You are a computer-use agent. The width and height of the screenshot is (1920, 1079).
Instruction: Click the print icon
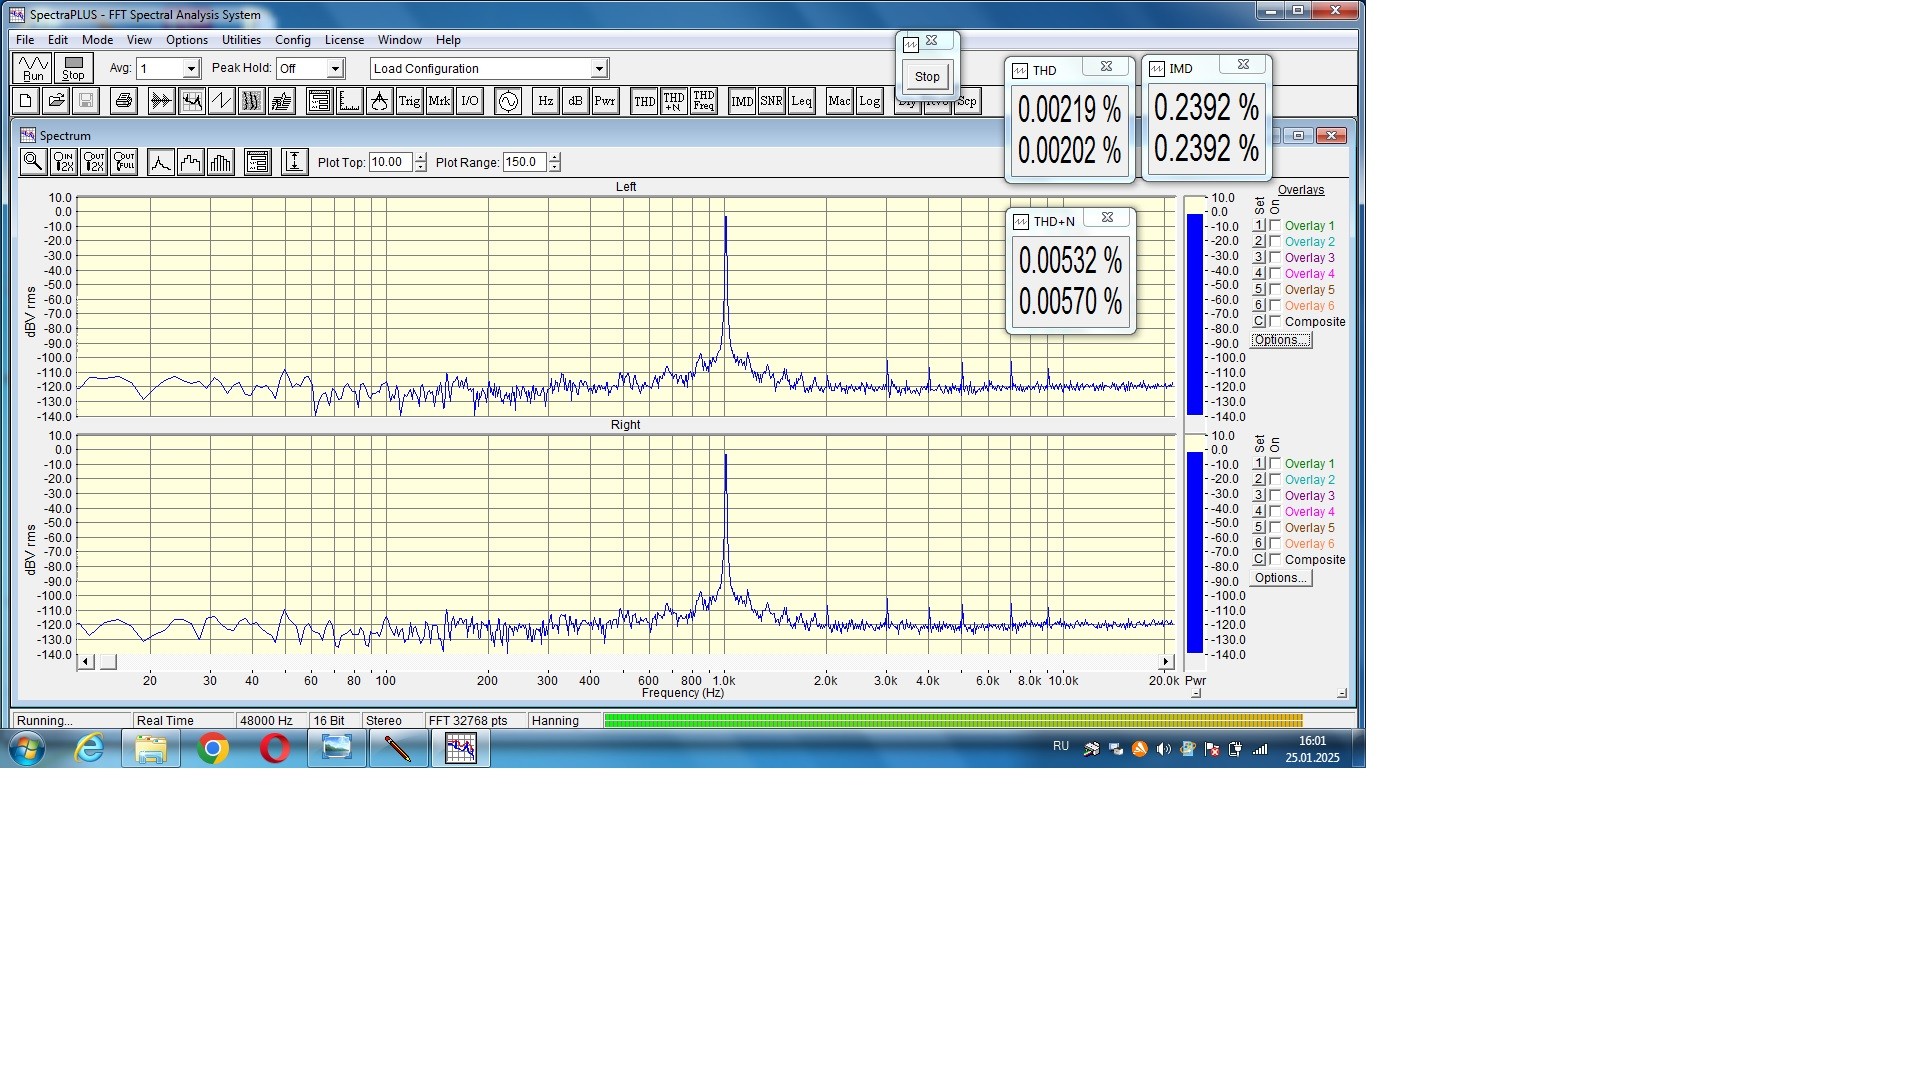tap(124, 101)
